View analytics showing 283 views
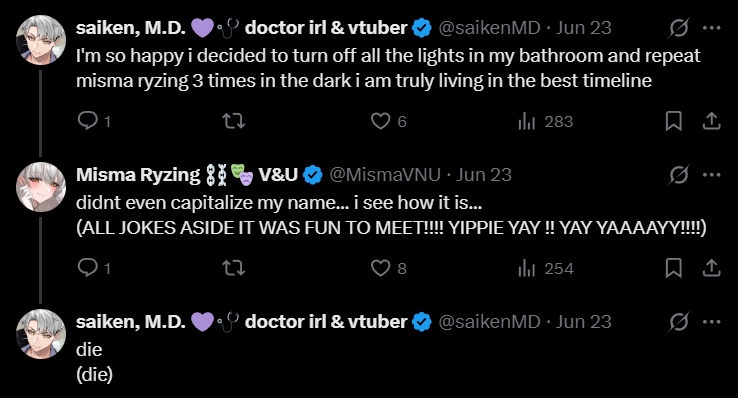 527,121
